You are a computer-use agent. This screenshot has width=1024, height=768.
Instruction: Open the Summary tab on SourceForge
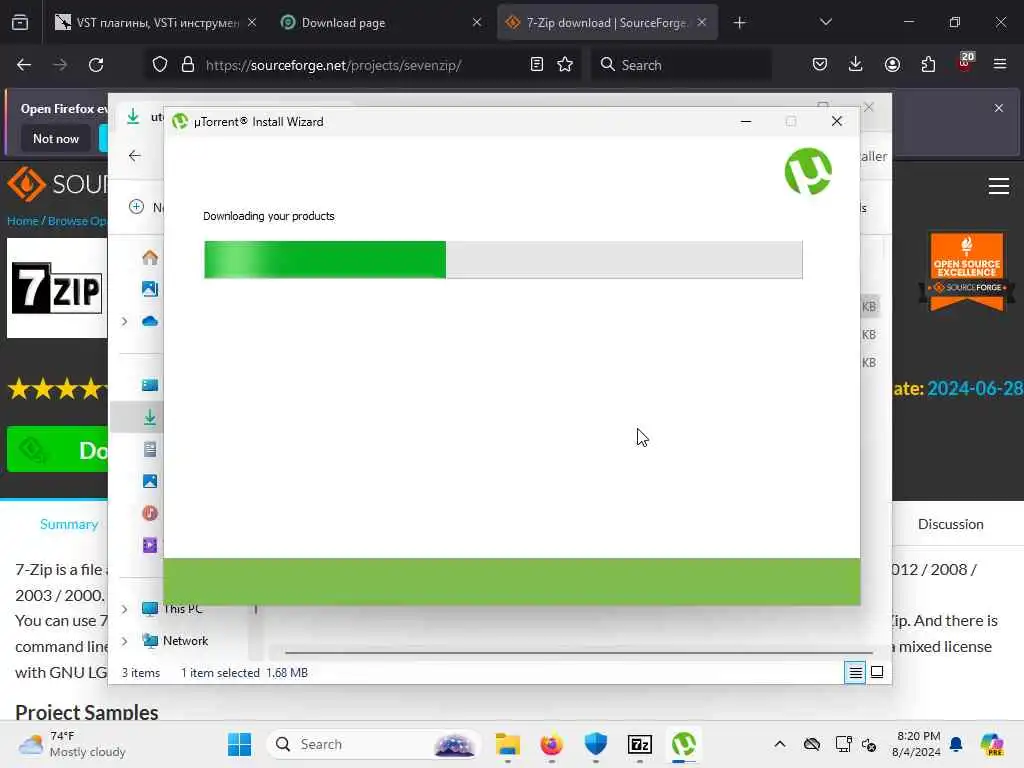[69, 524]
